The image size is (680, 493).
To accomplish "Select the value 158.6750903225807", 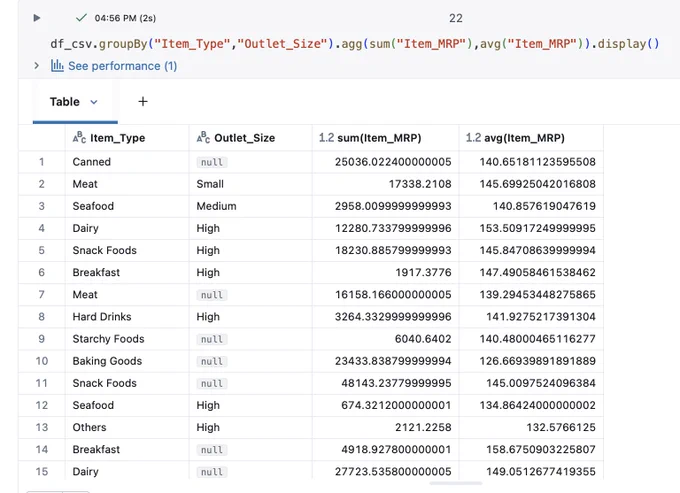I will pyautogui.click(x=541, y=449).
